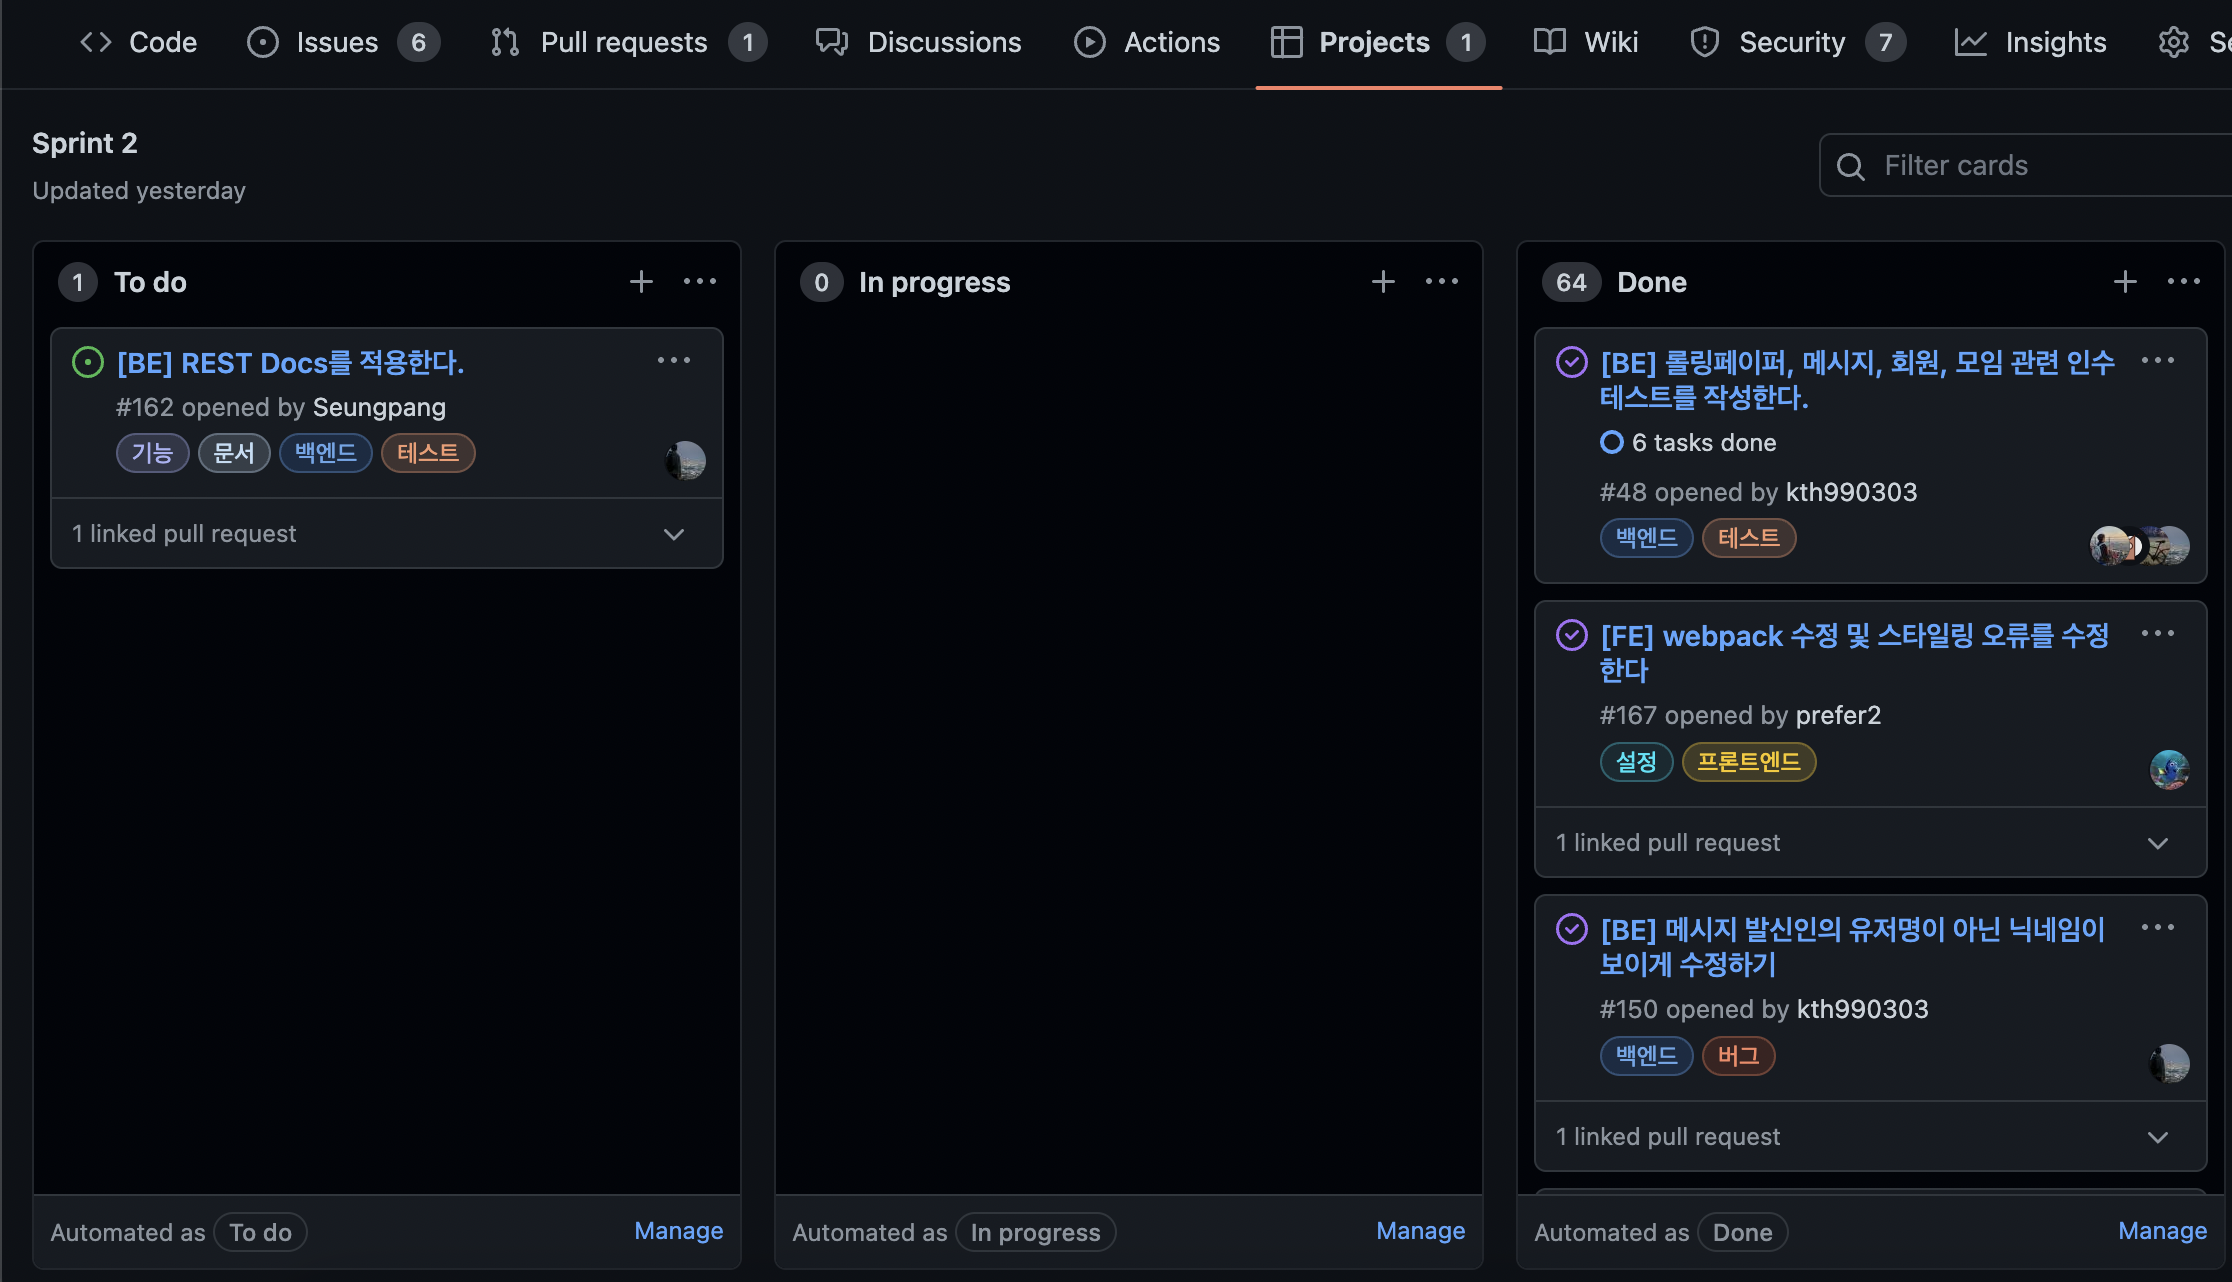Open In progress column three-dot menu

[1442, 282]
